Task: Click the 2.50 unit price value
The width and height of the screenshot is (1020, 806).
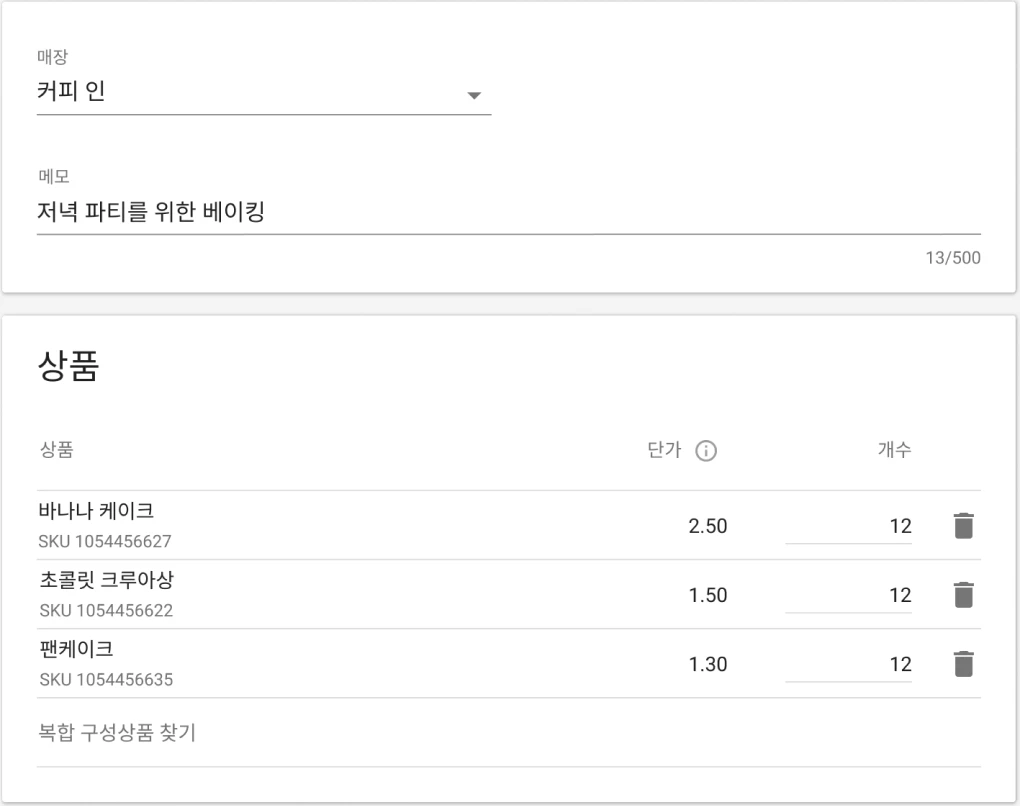Action: (709, 525)
